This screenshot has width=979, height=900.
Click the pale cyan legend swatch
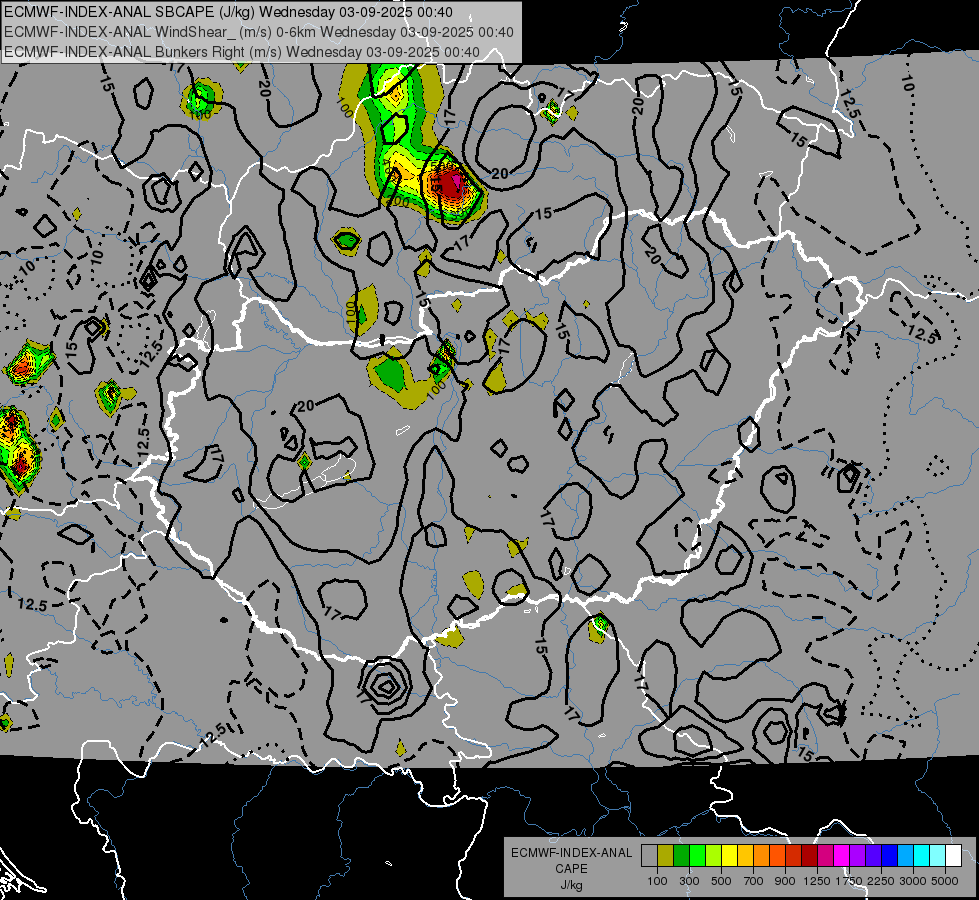coord(938,855)
